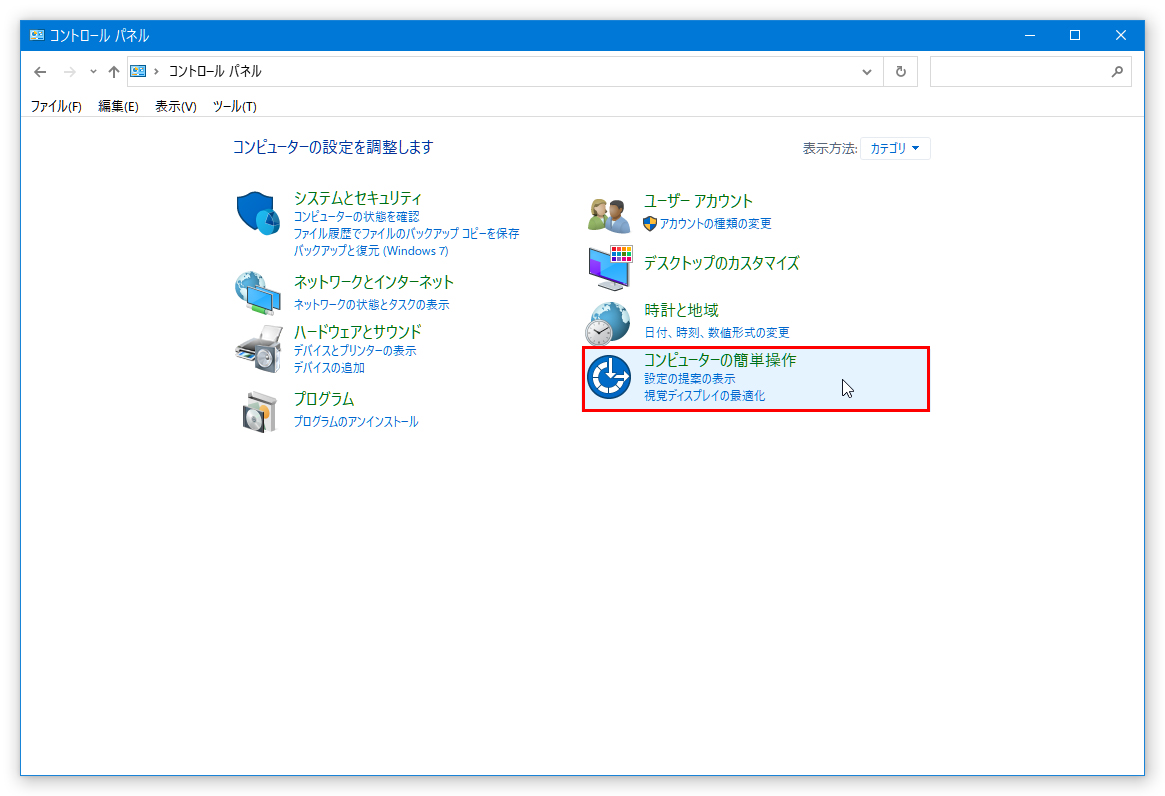Click the ネットワークとインターネット globe icon
Image resolution: width=1165 pixels, height=796 pixels.
click(258, 293)
